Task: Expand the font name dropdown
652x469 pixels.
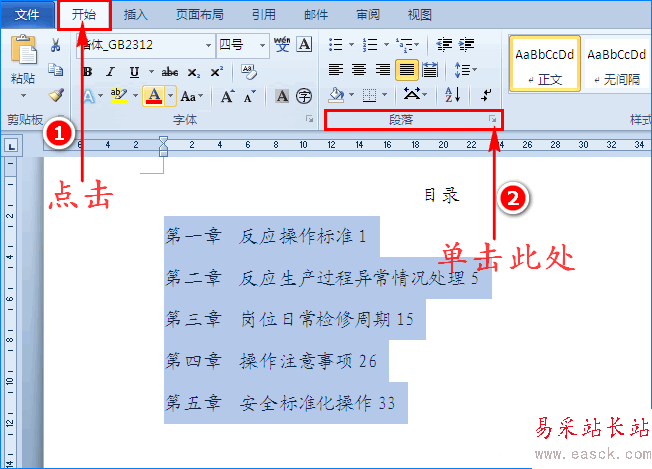Action: (x=208, y=45)
